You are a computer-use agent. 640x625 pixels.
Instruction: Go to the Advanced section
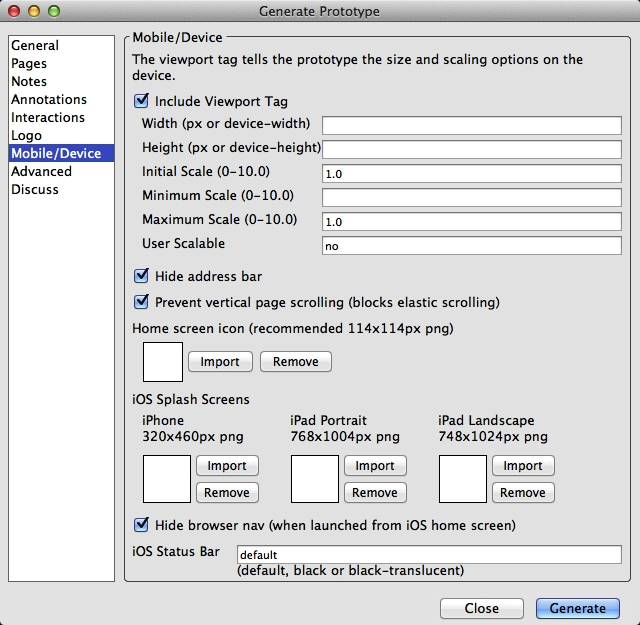coord(41,171)
